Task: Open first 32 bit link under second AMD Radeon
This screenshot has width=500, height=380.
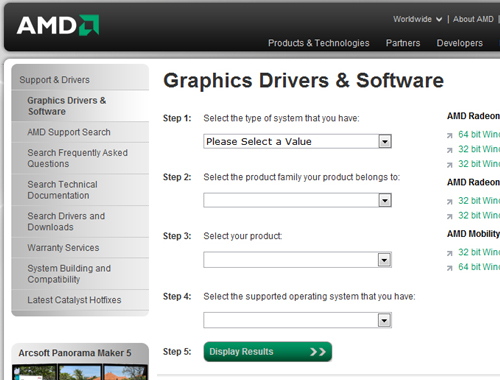Action: 479,201
